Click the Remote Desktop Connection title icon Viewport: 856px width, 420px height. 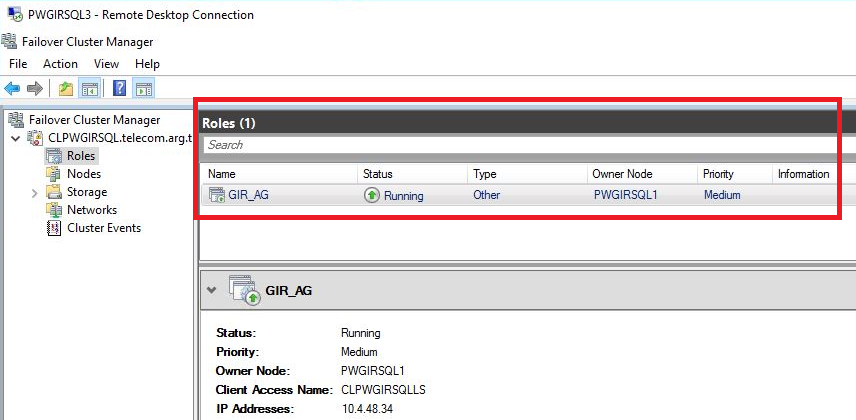tap(15, 15)
